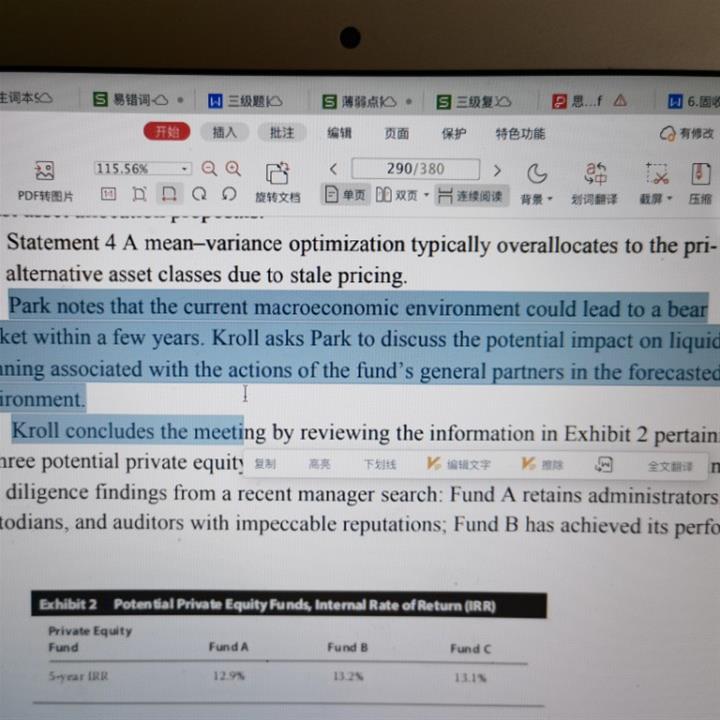This screenshot has width=720, height=720.
Task: Click the 有修改 cloud sync icon
Action: coord(667,134)
